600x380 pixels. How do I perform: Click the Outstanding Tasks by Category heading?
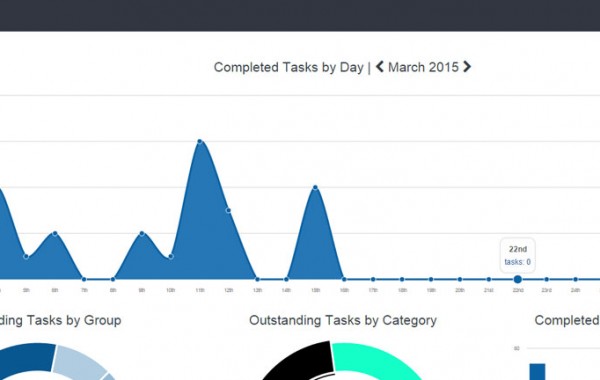point(343,320)
